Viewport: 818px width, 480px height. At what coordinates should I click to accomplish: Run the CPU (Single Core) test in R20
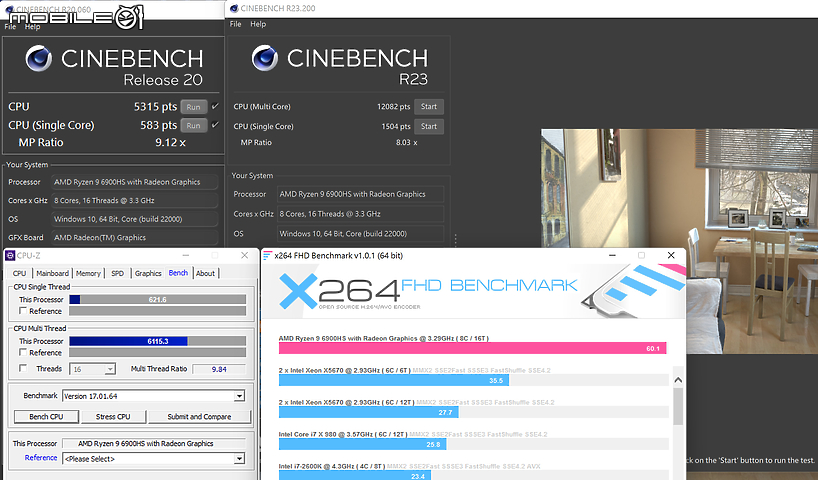click(x=194, y=126)
